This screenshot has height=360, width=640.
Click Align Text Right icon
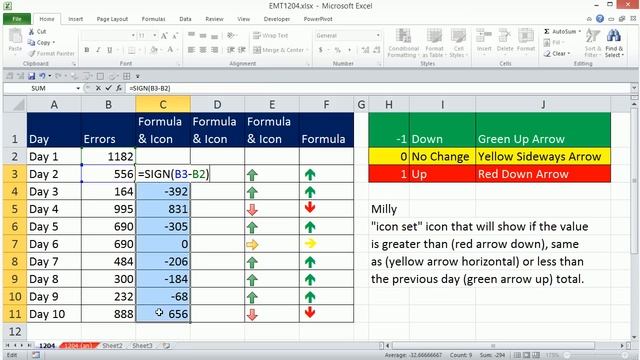coord(214,50)
